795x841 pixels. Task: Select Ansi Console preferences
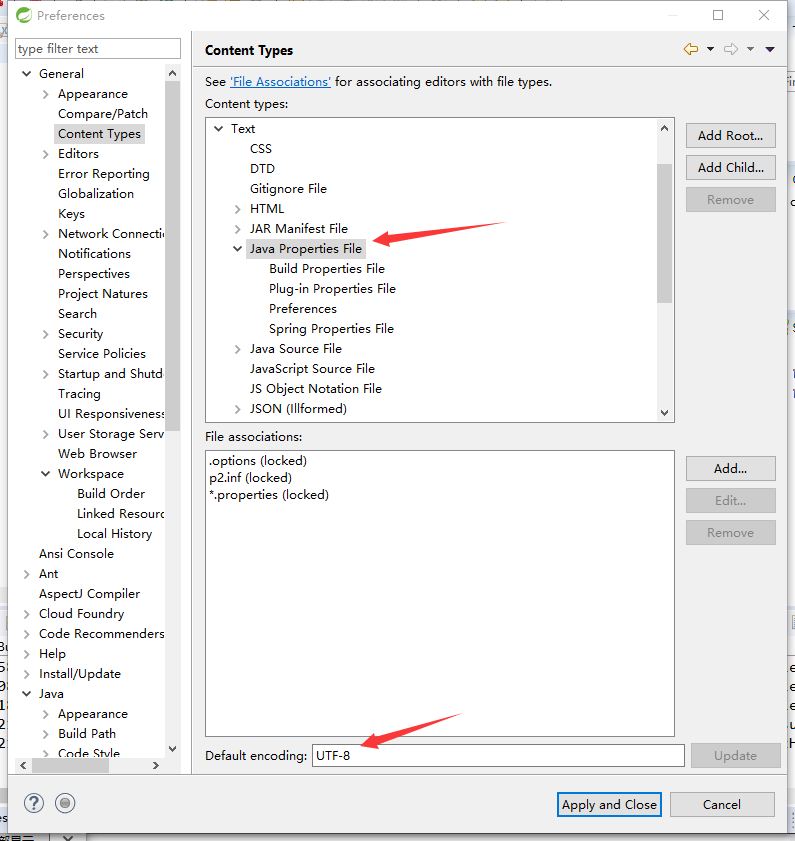76,554
